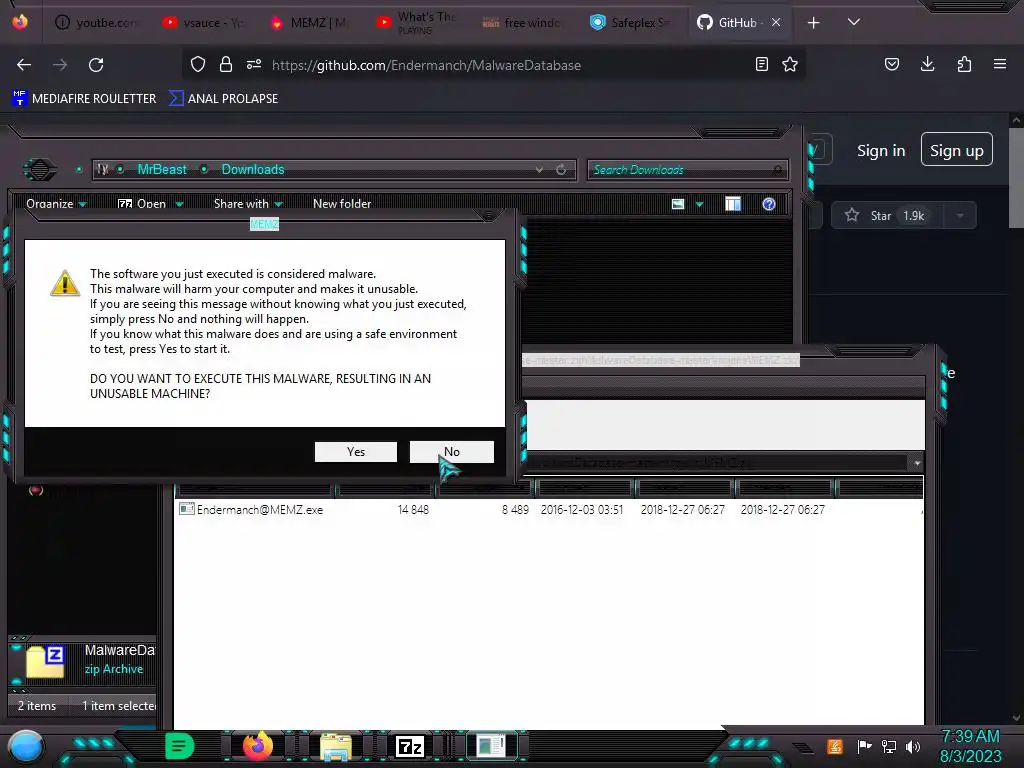
Task: Refresh the Explorer Downloads folder
Action: coord(561,170)
